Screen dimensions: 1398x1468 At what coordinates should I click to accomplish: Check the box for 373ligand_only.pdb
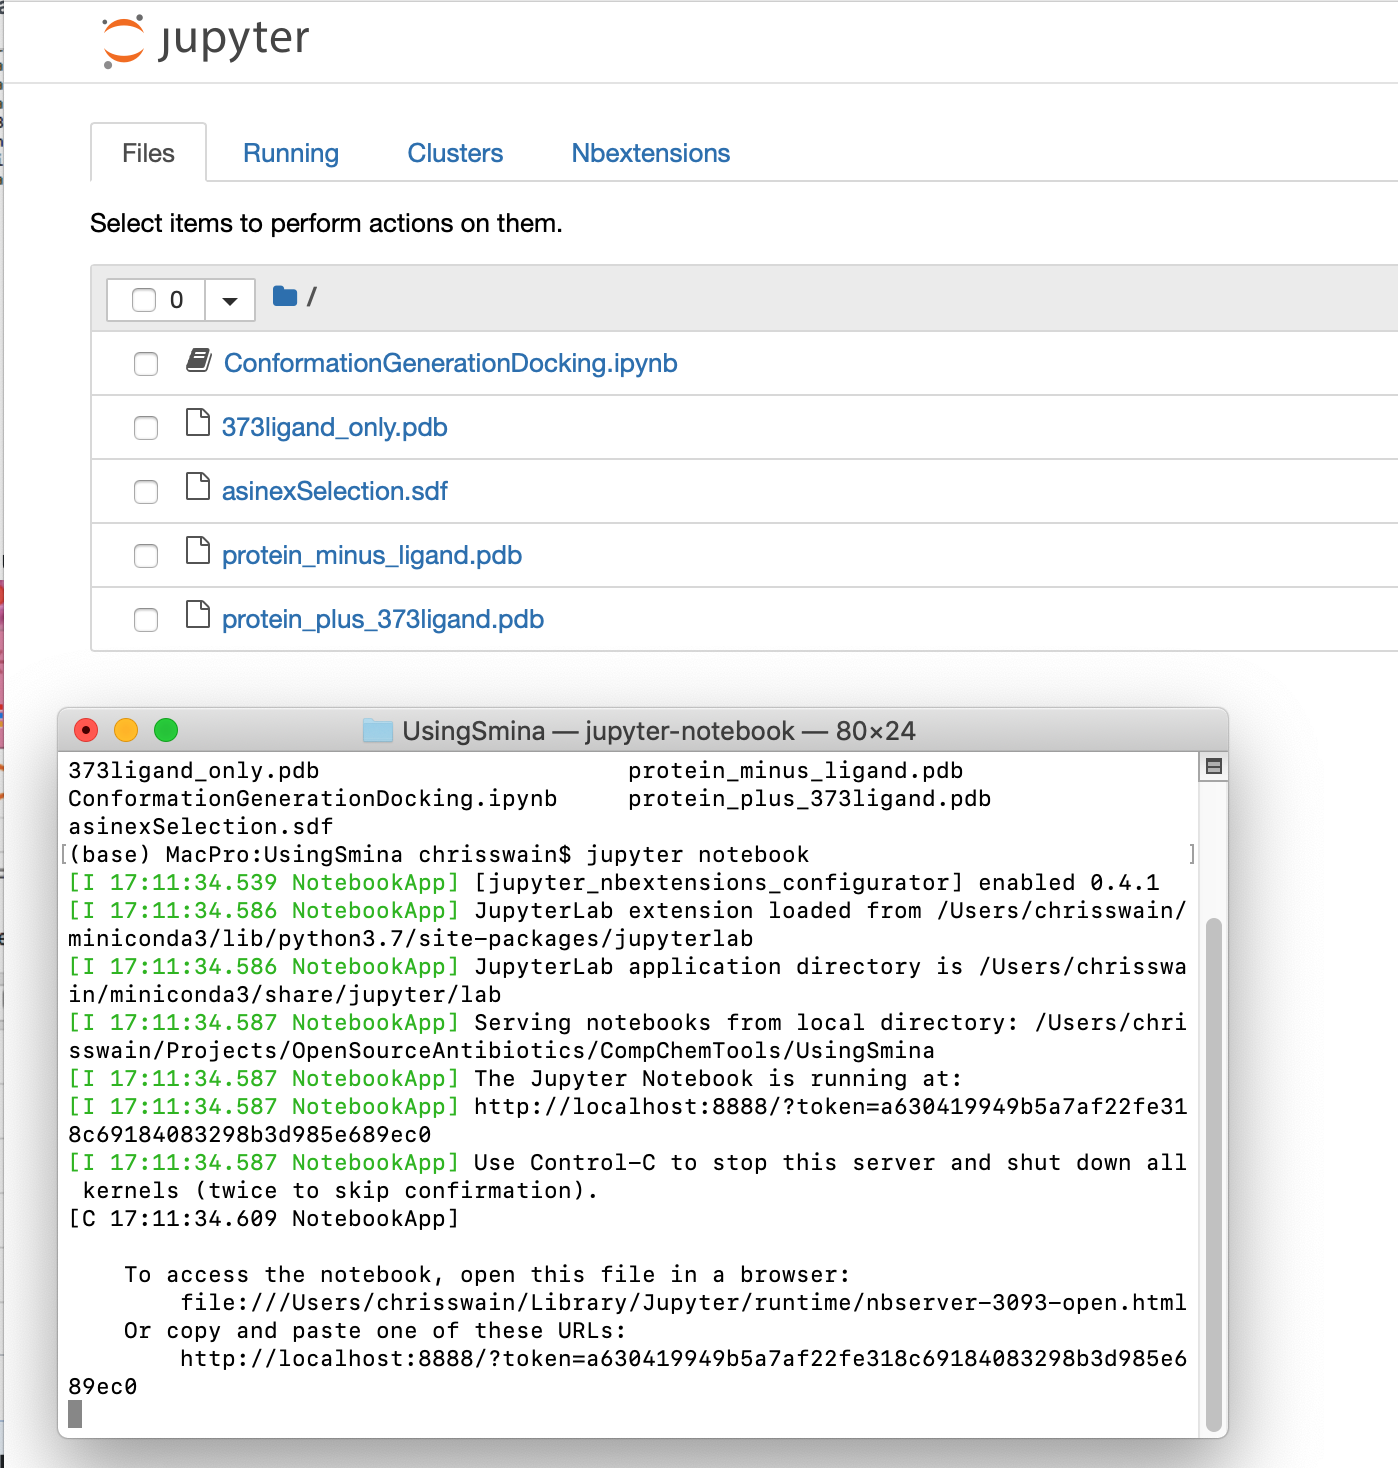(x=146, y=428)
